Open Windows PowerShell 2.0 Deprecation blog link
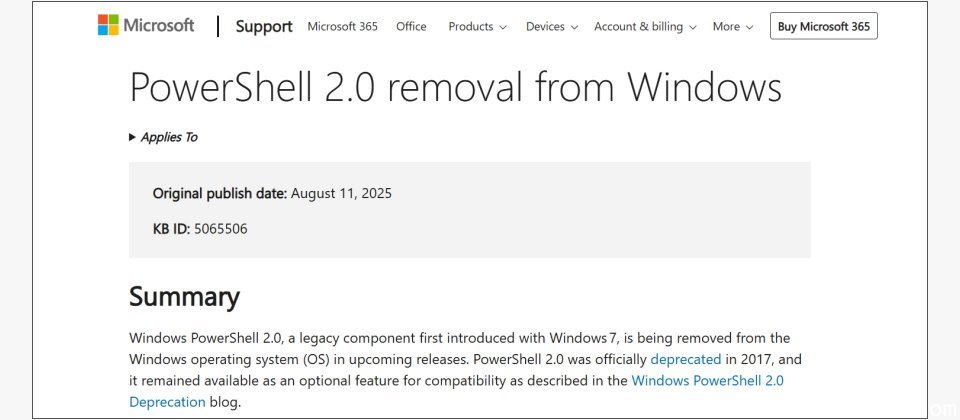 click(708, 380)
